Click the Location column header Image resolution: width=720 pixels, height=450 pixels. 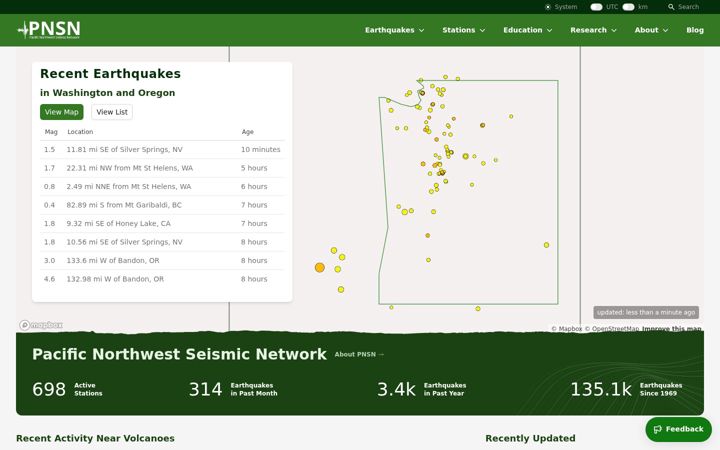point(80,132)
